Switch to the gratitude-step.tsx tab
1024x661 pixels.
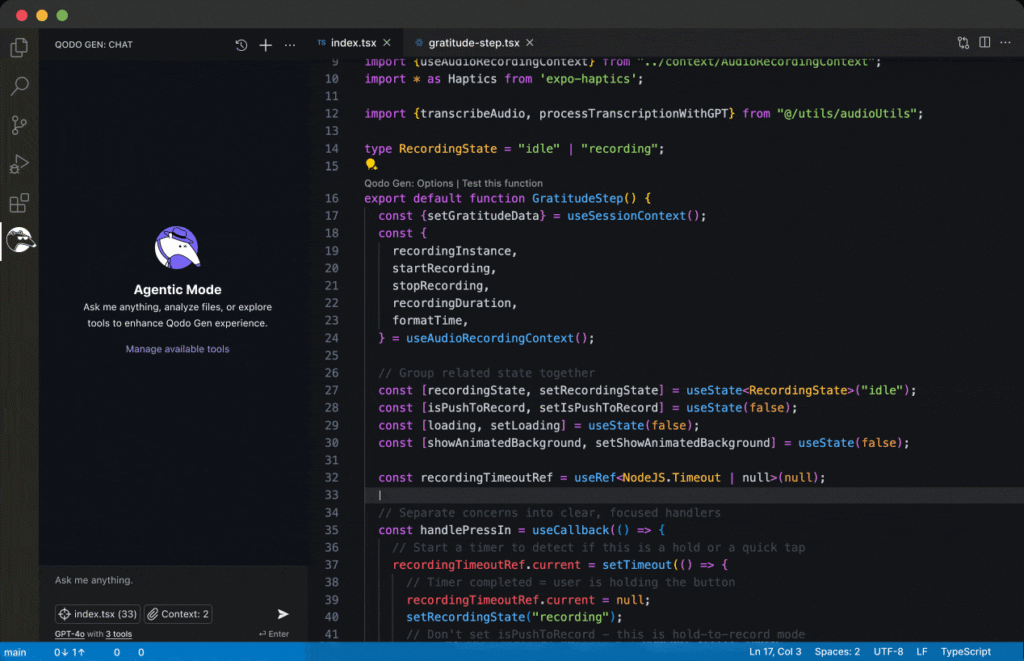[x=473, y=43]
